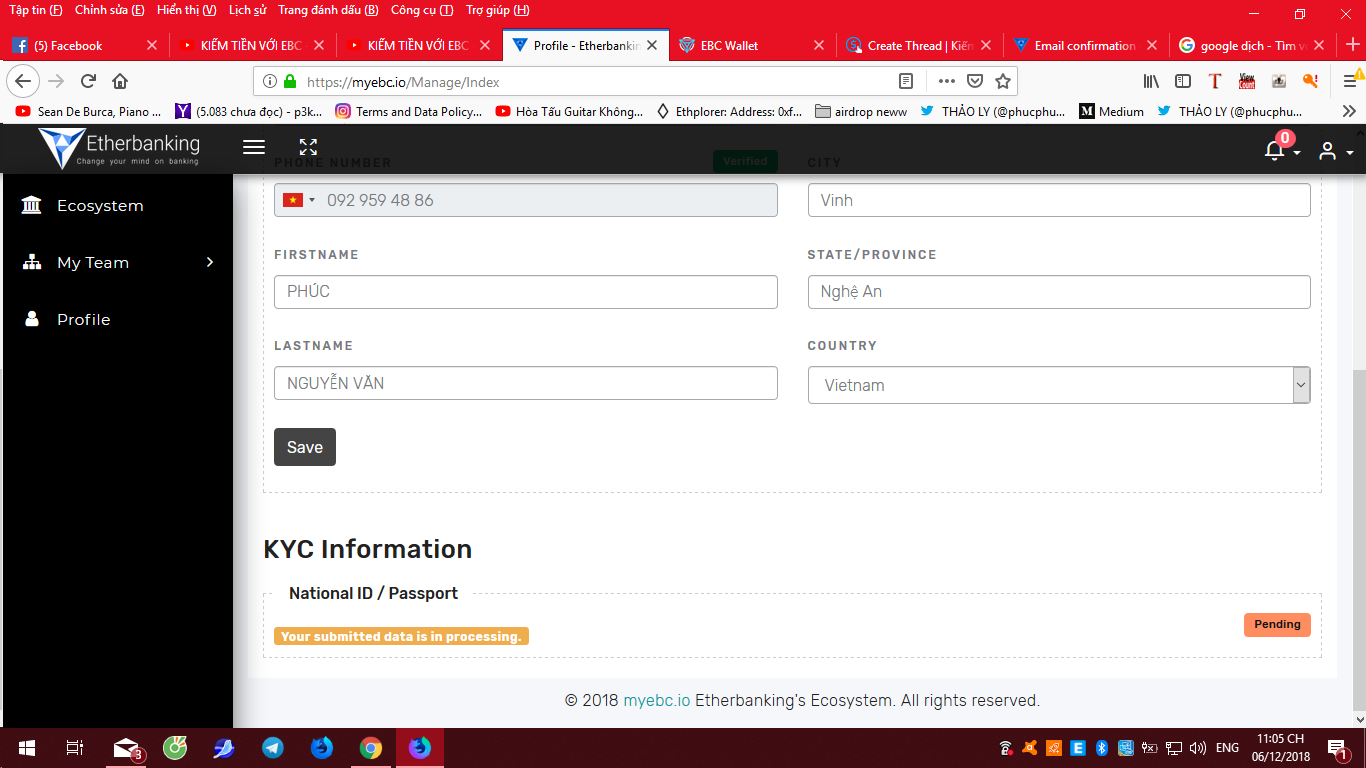The height and width of the screenshot is (768, 1366).
Task: Click the Pending status badge
Action: [1277, 624]
